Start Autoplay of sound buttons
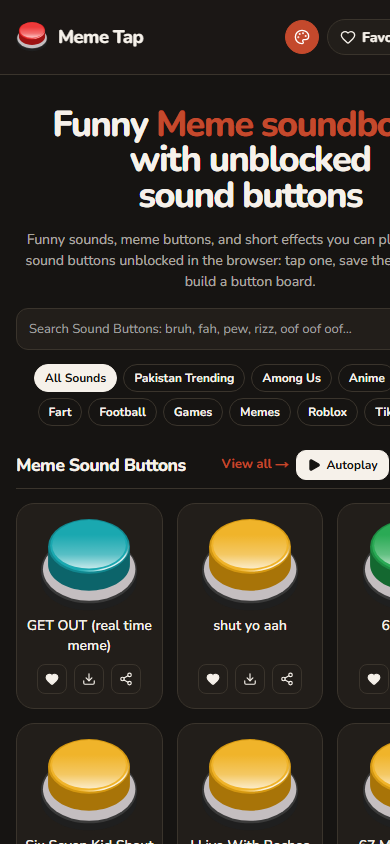This screenshot has height=844, width=390. 342,465
